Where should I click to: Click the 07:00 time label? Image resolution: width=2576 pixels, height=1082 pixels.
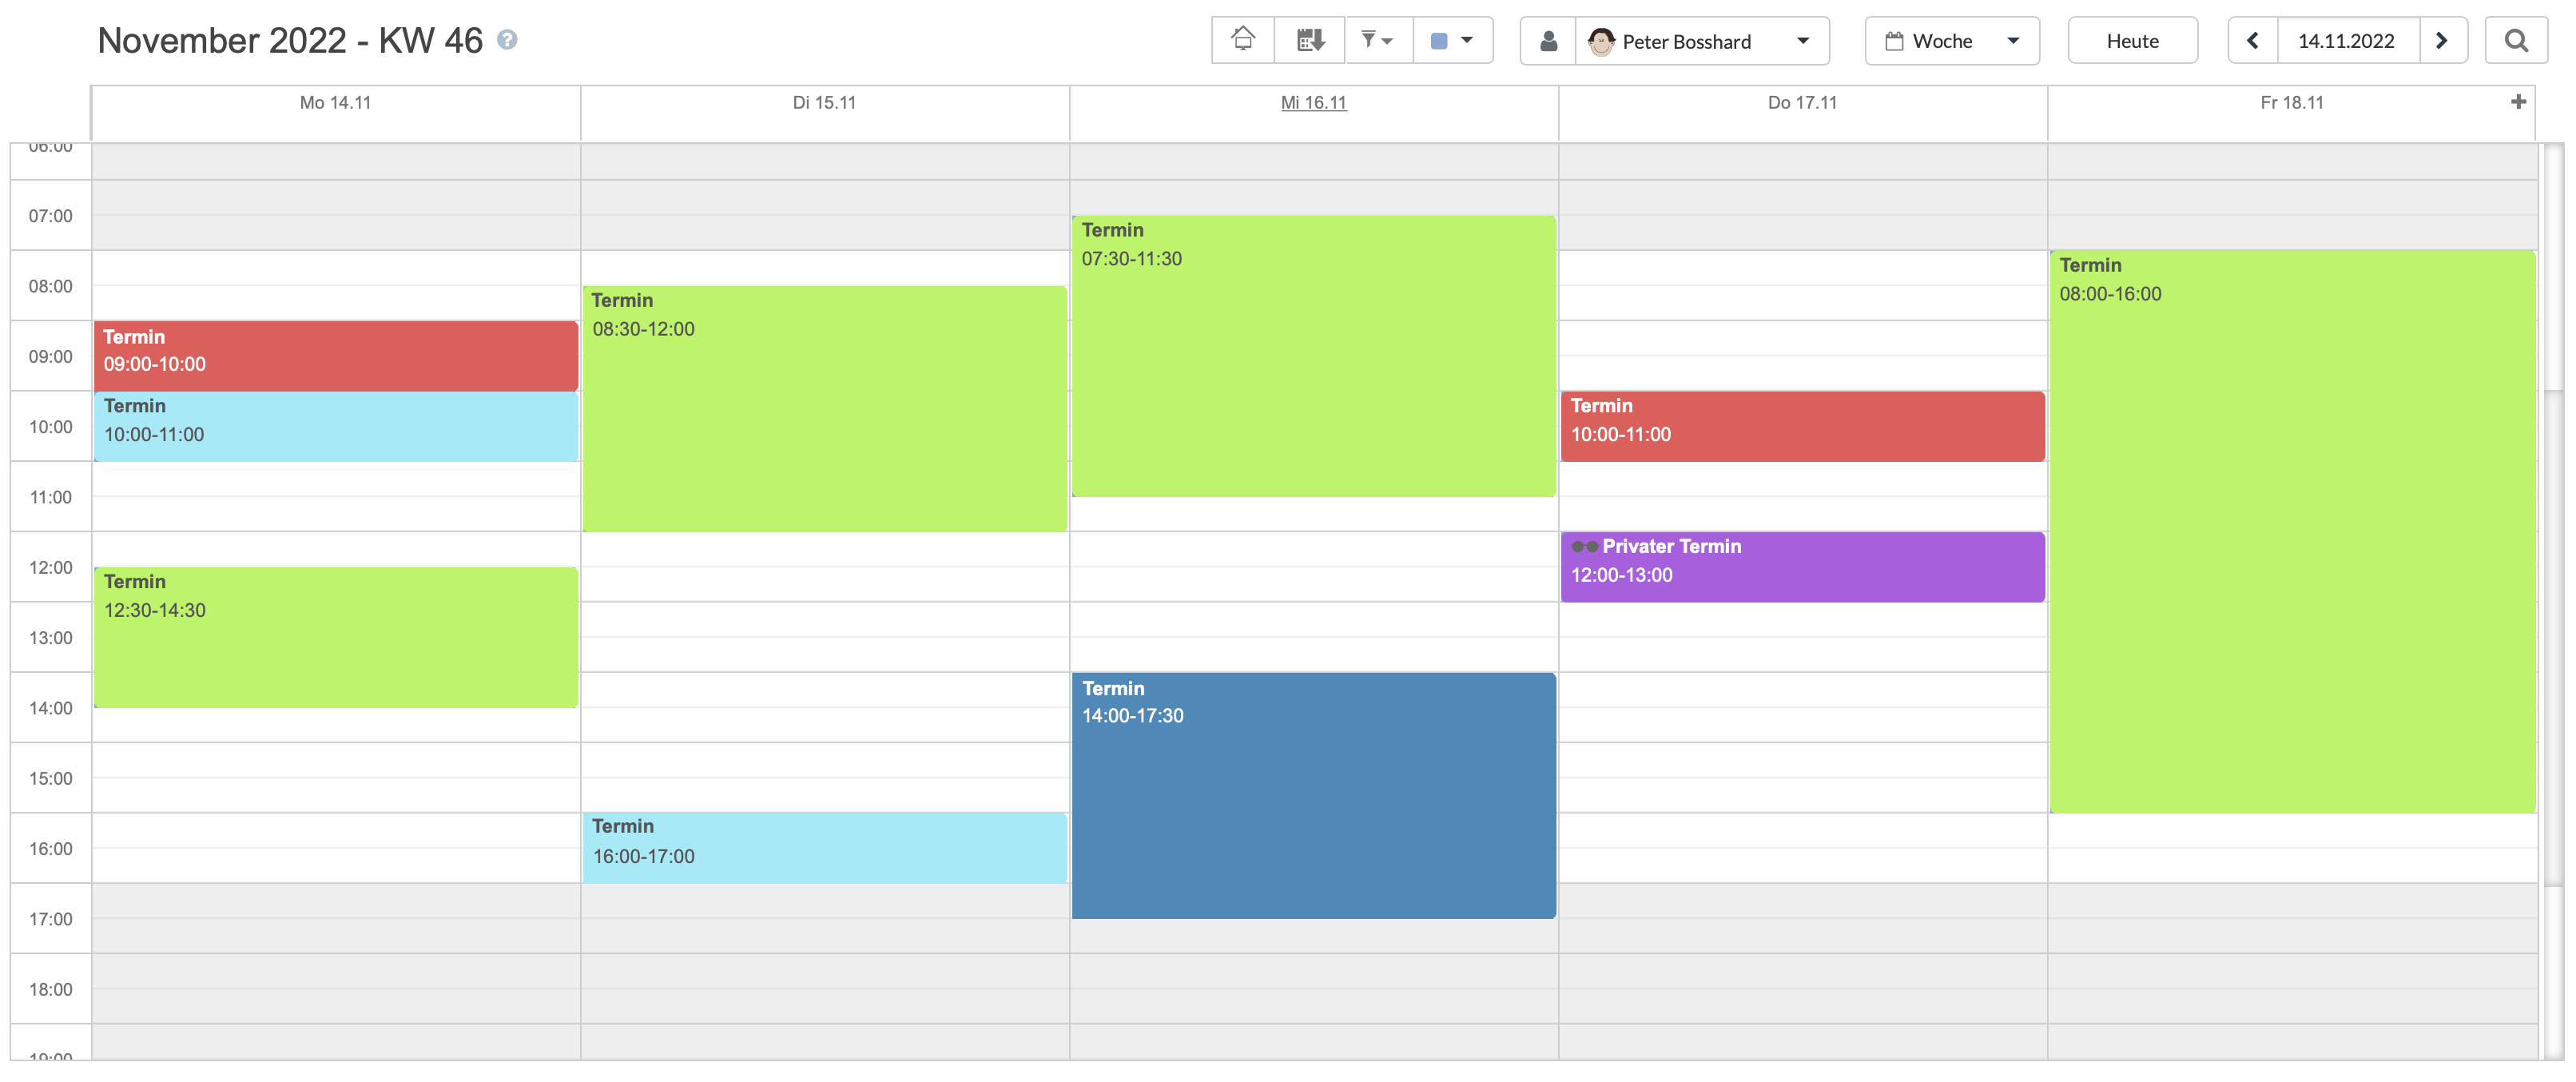pyautogui.click(x=50, y=215)
